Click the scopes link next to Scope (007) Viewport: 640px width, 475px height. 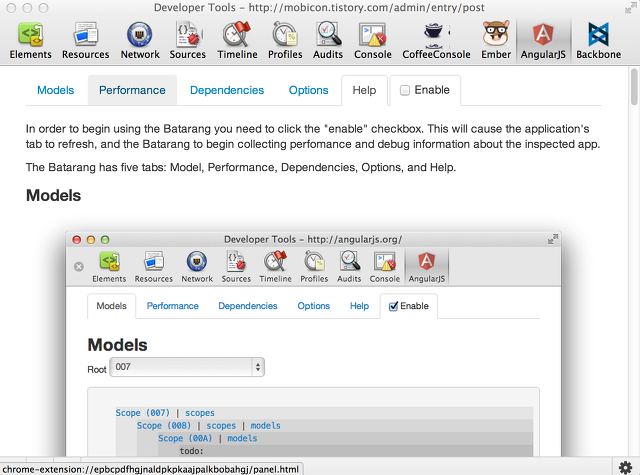[200, 413]
